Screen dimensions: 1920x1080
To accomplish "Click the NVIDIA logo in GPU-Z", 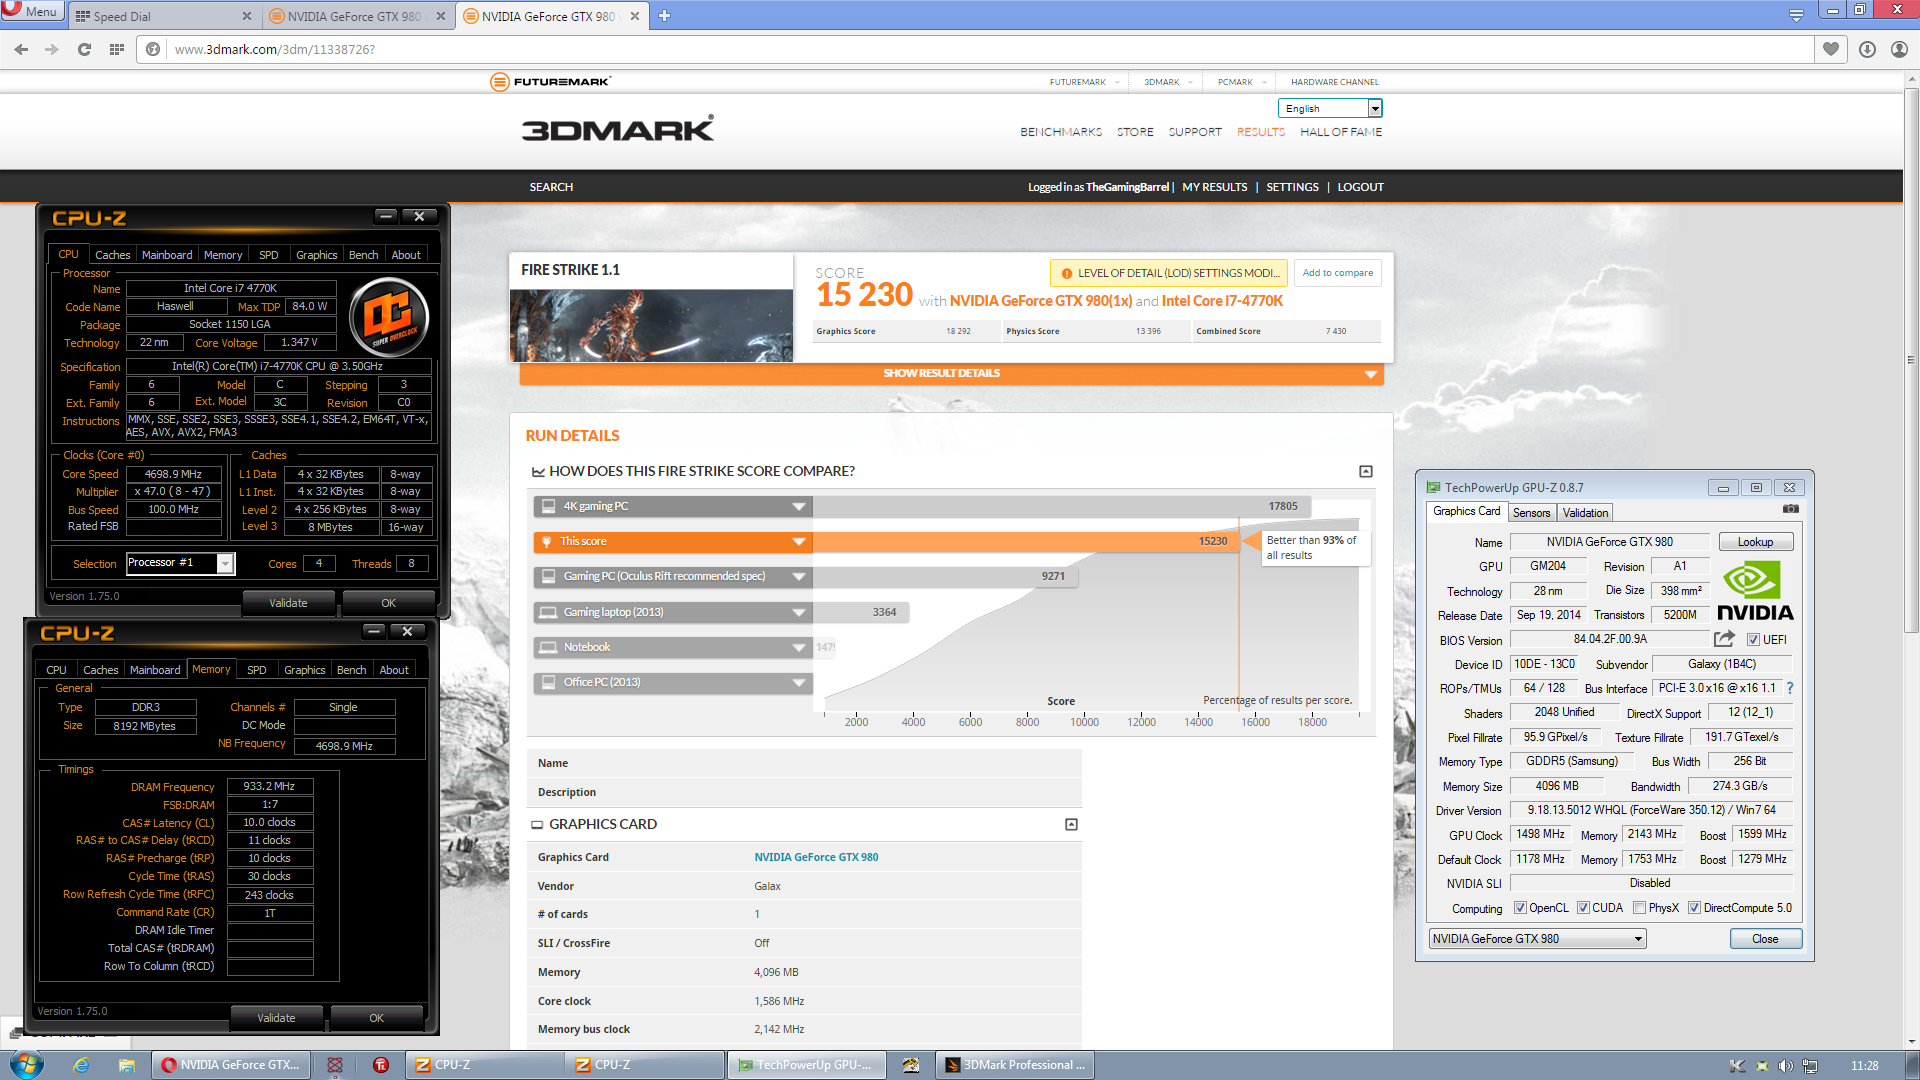I will (x=1755, y=591).
